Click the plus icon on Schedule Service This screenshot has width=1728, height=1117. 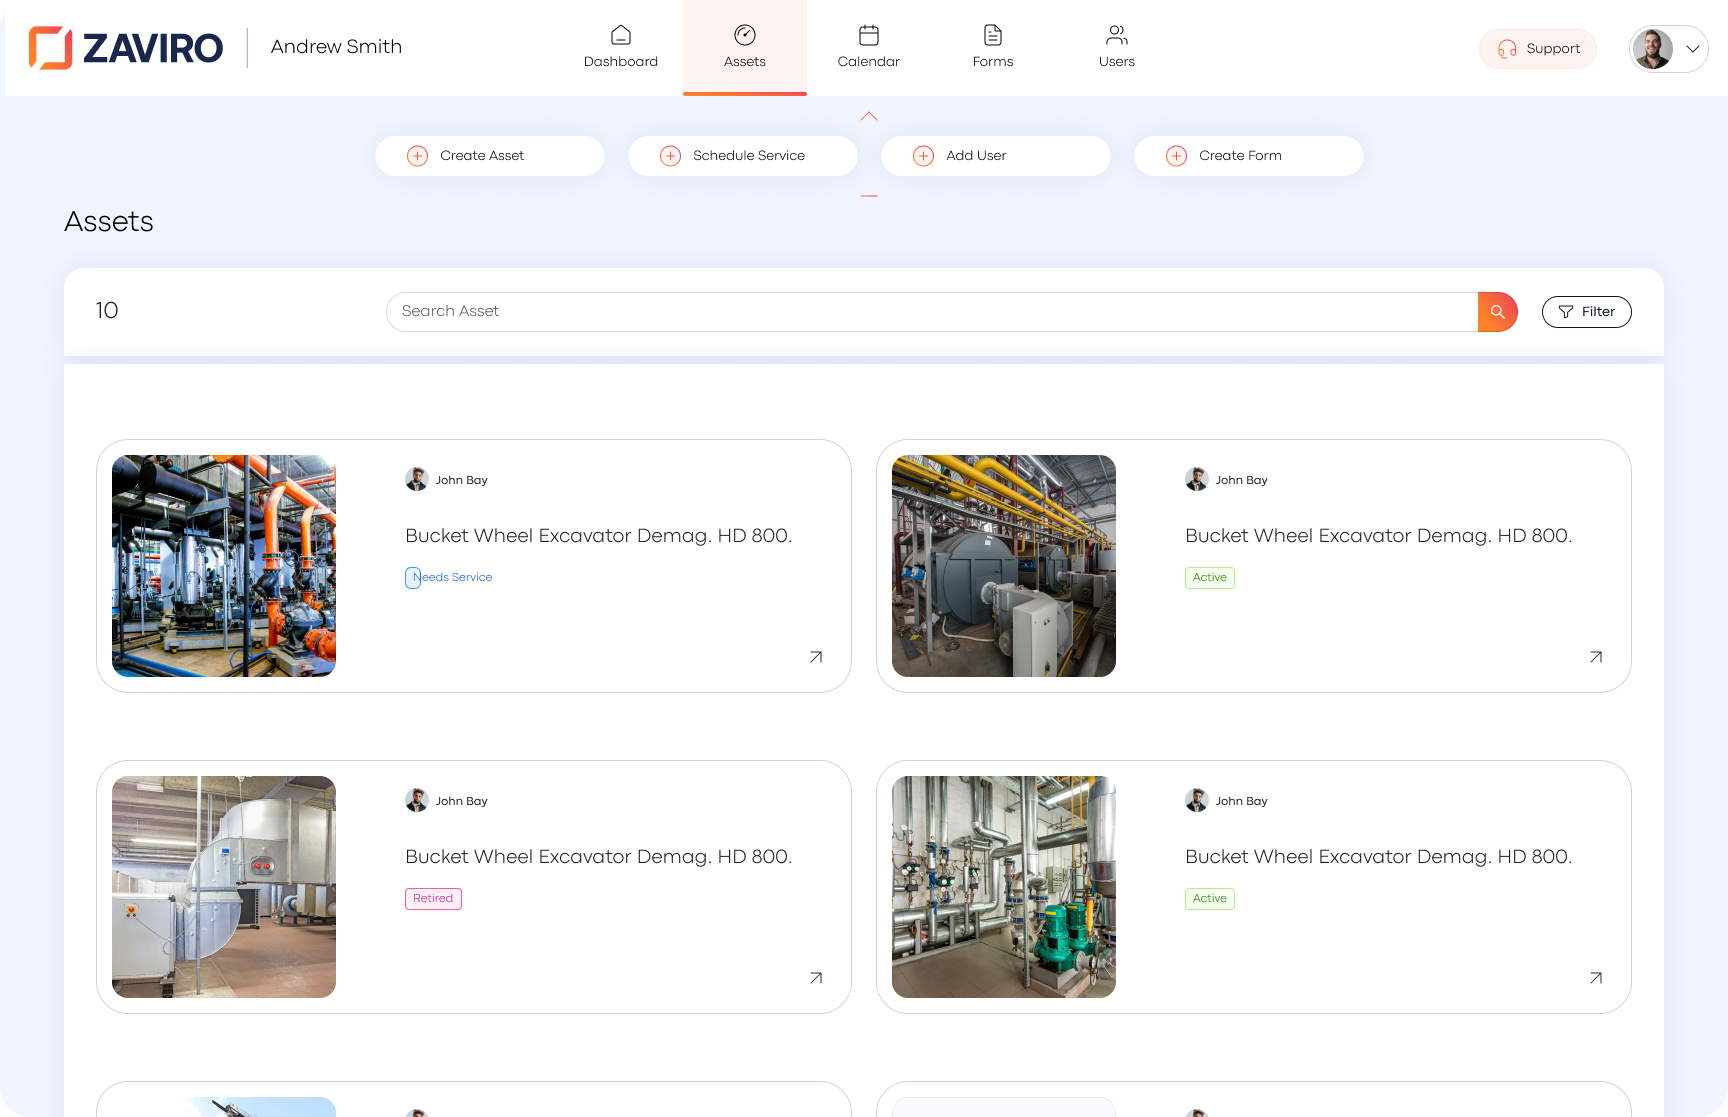(x=671, y=156)
